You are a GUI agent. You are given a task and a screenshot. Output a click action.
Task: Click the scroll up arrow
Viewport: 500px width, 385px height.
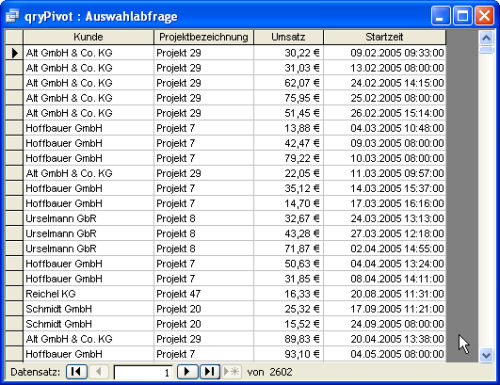pyautogui.click(x=486, y=38)
